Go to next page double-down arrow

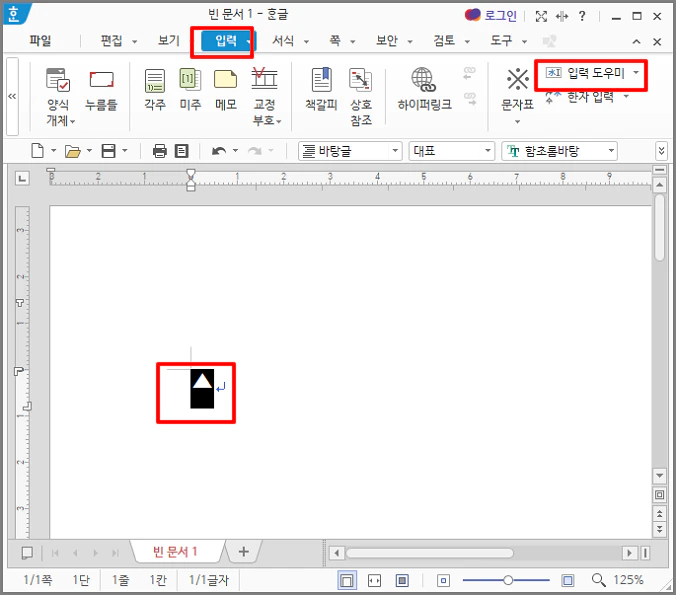coord(660,529)
